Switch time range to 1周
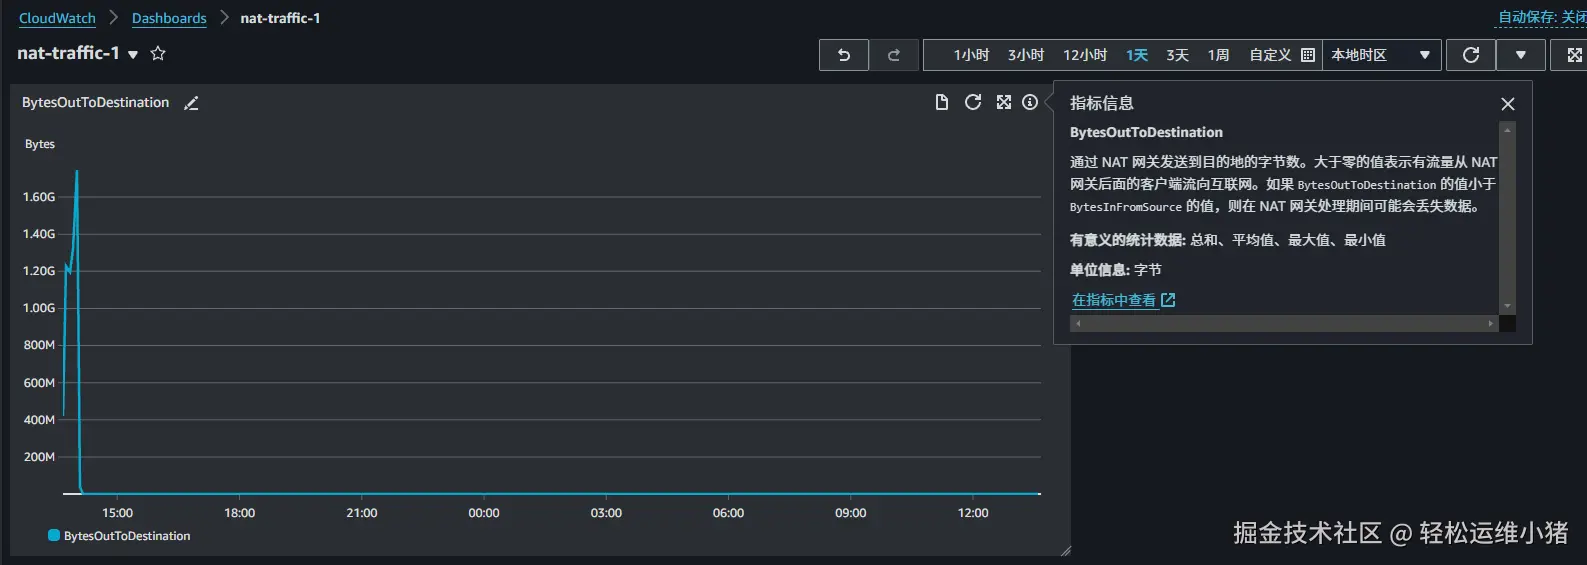 [1218, 55]
